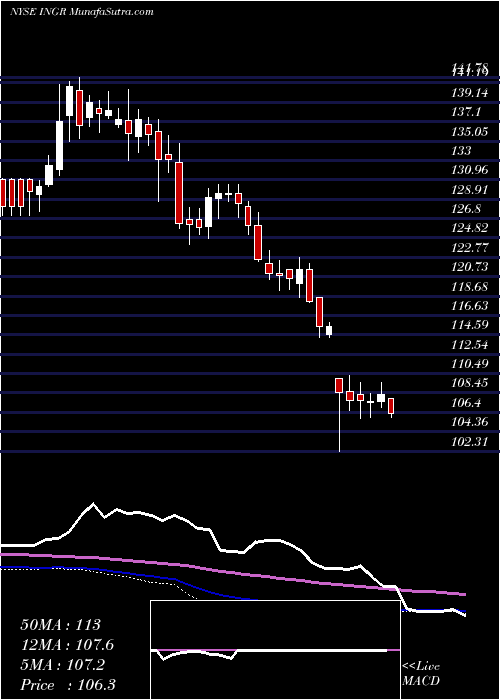Click the NYSE INGR MunafaSutra.com title text
The image size is (500, 700).
point(81,12)
